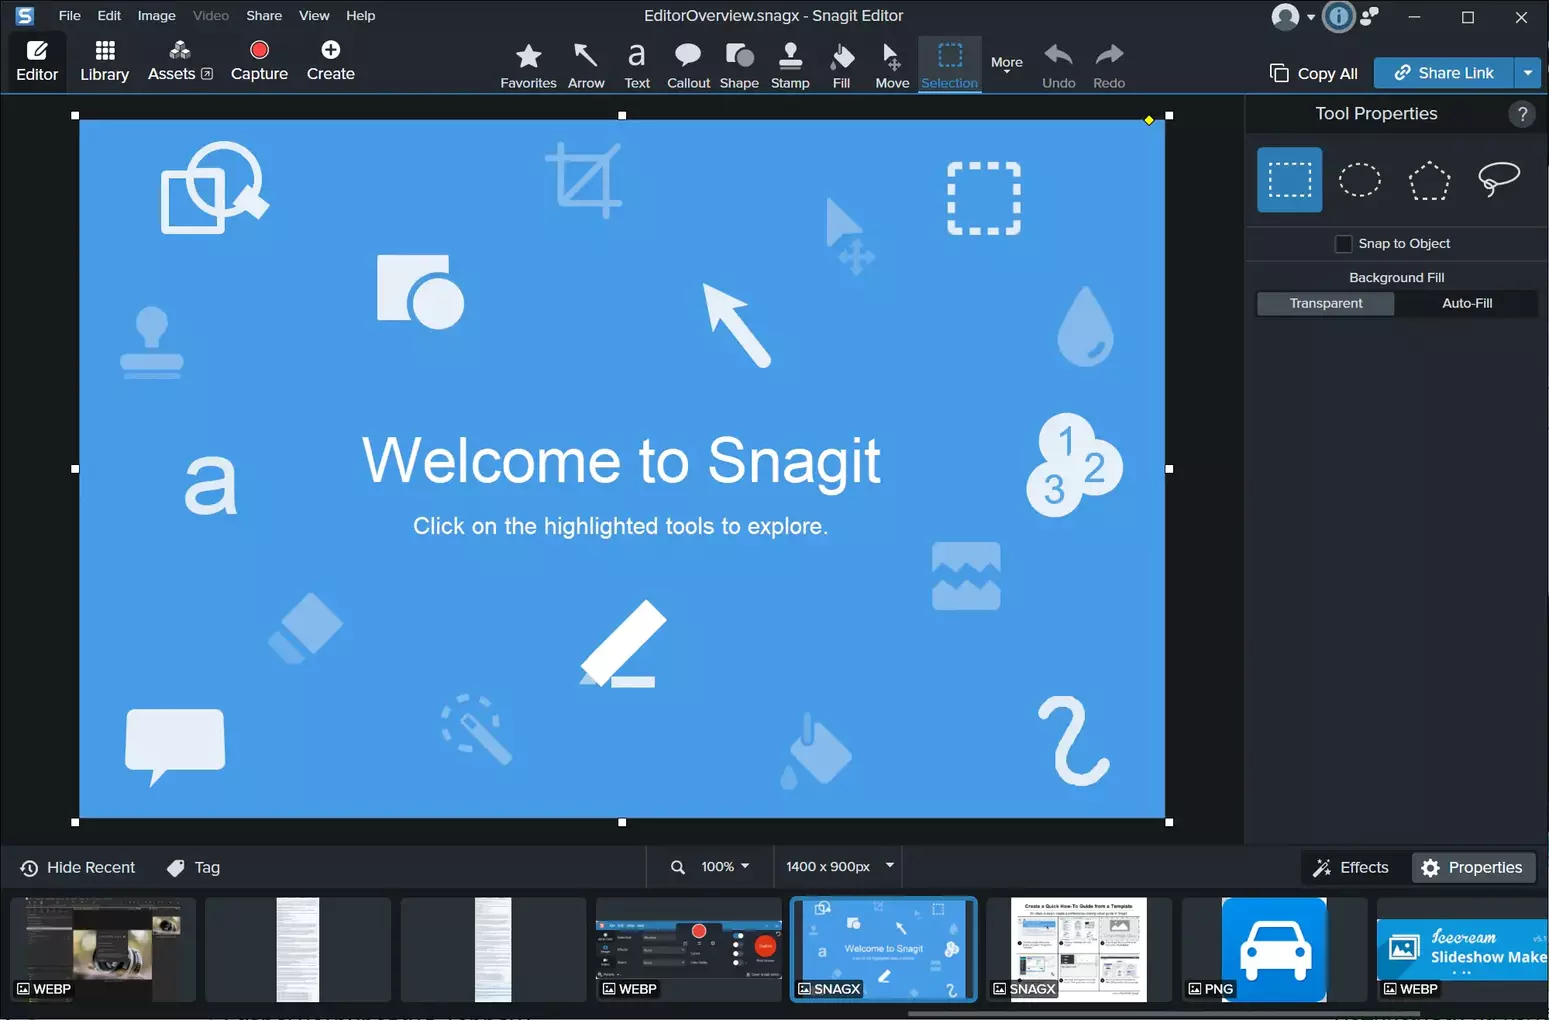
Task: Select the polygon selection shape
Action: tap(1429, 180)
